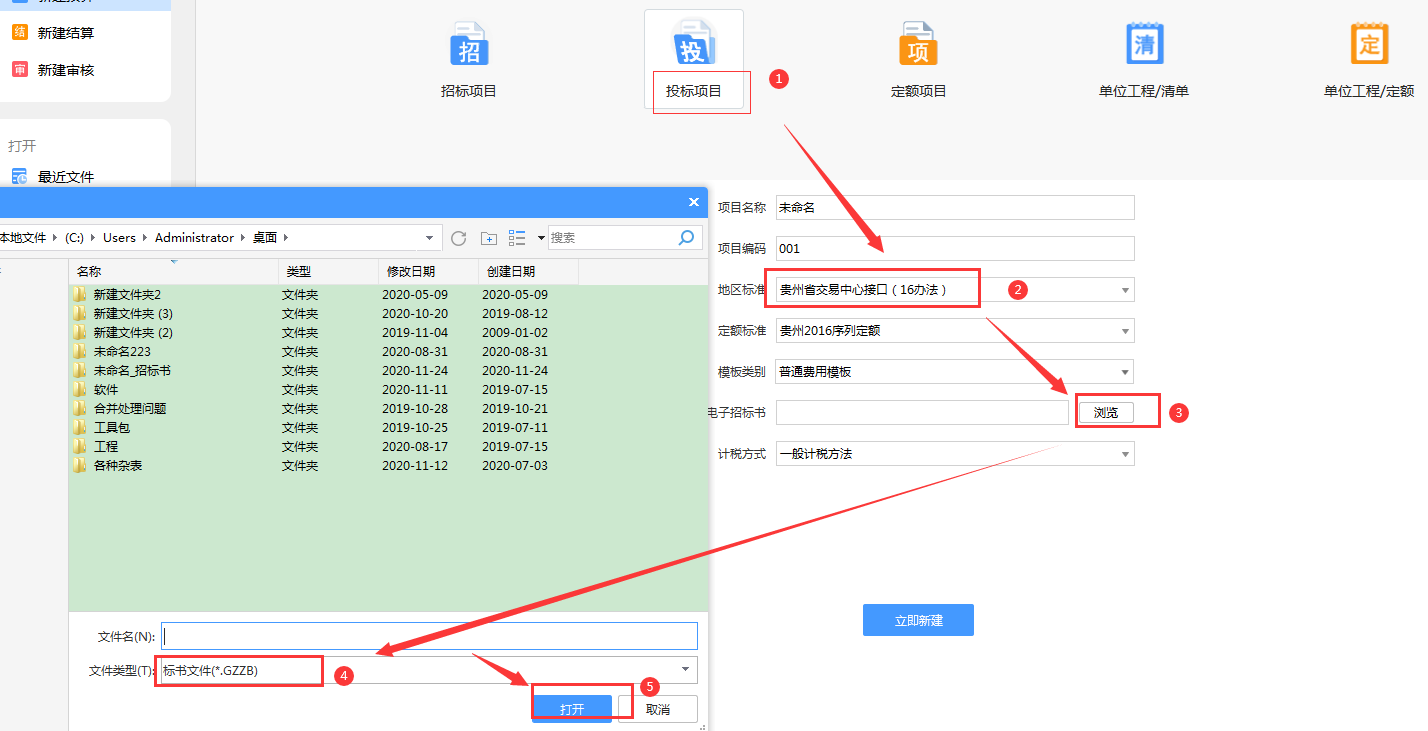The image size is (1428, 731).
Task: Click the 浏览 button
Action: pos(1106,412)
